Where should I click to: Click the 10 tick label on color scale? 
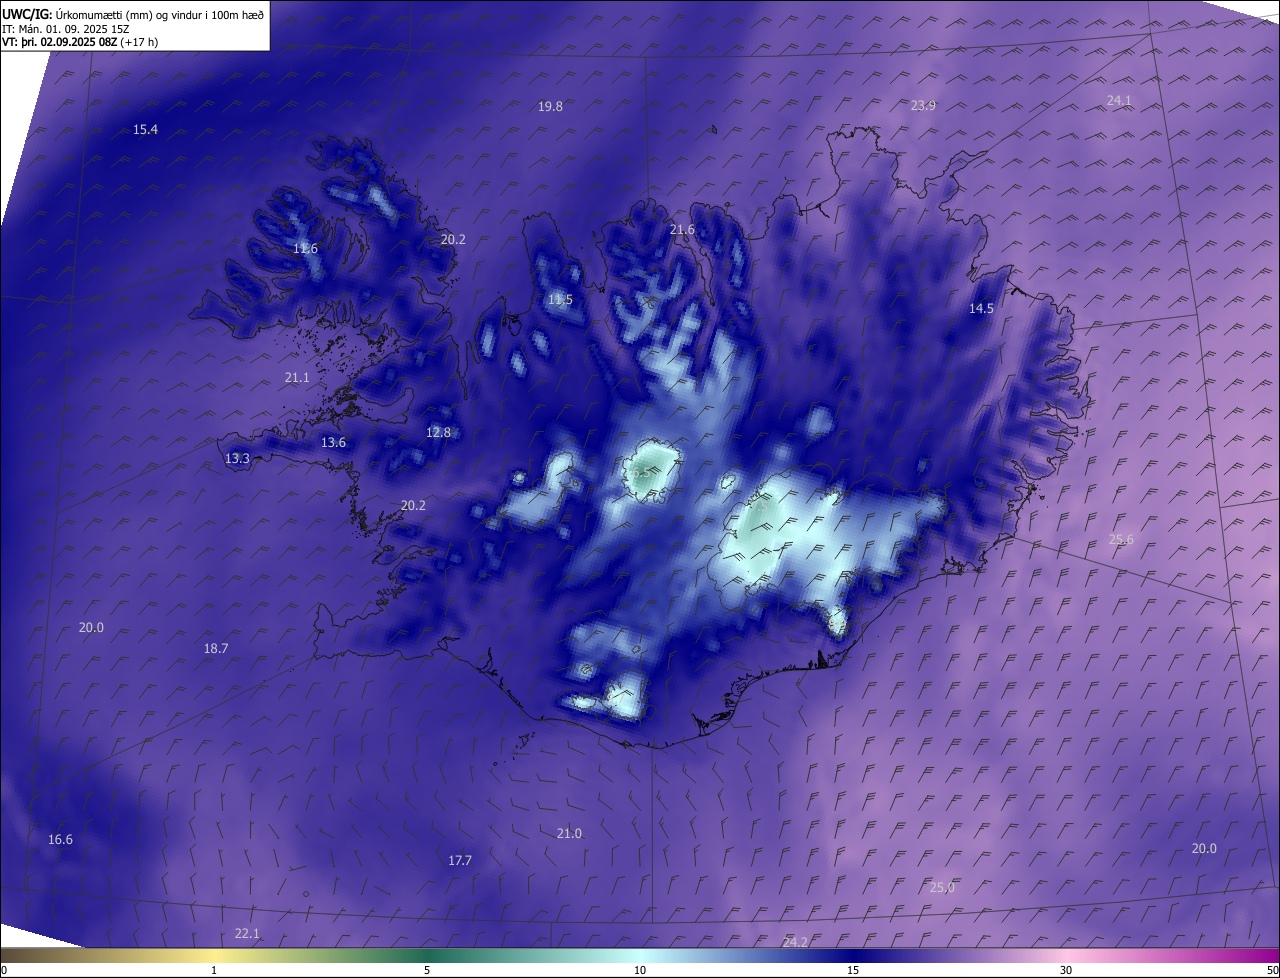(640, 971)
